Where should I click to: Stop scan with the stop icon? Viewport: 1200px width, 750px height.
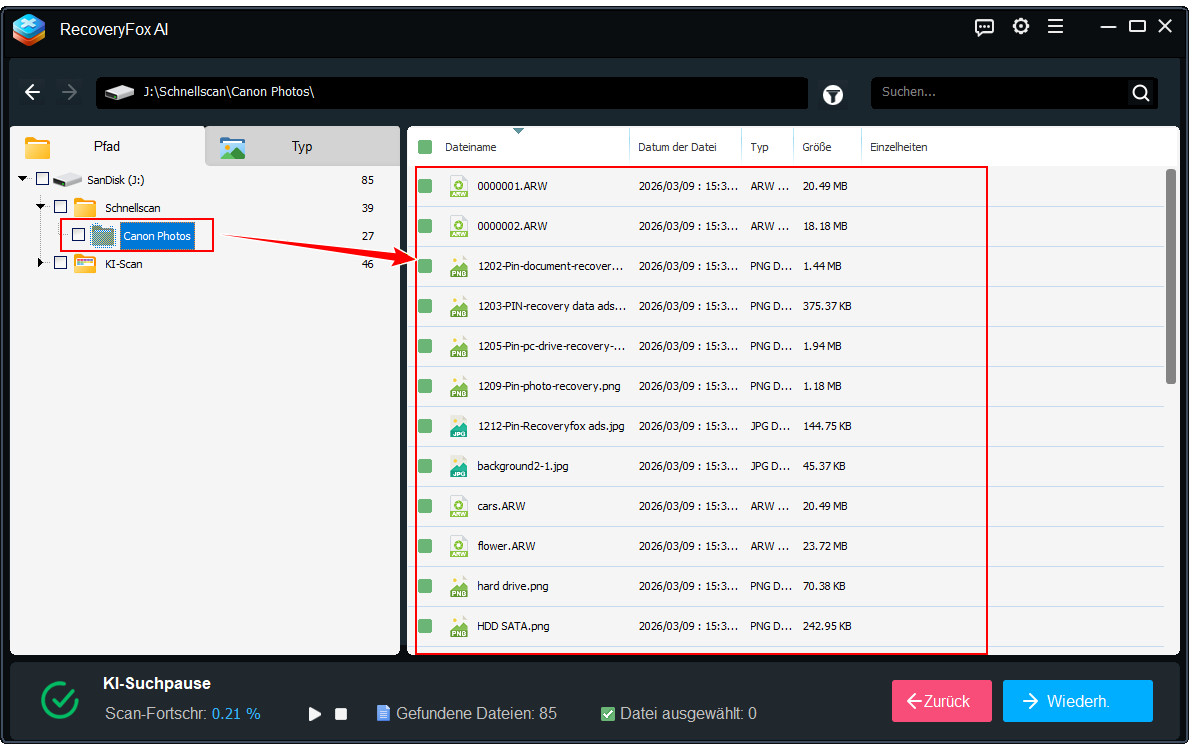(x=341, y=714)
